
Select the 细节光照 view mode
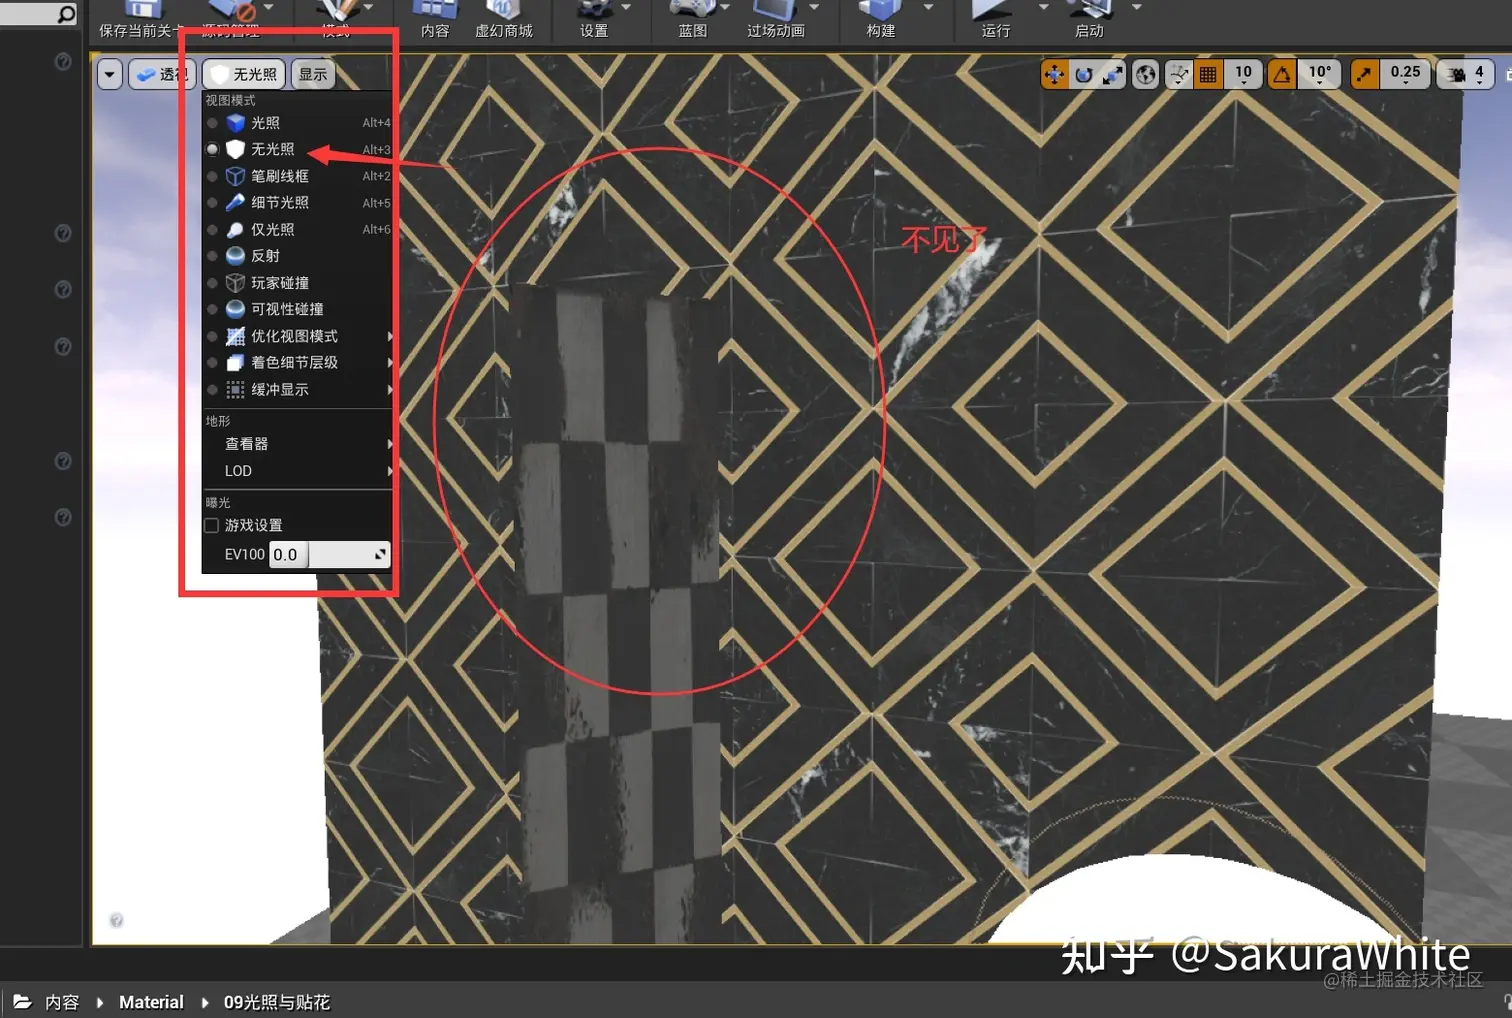point(298,203)
